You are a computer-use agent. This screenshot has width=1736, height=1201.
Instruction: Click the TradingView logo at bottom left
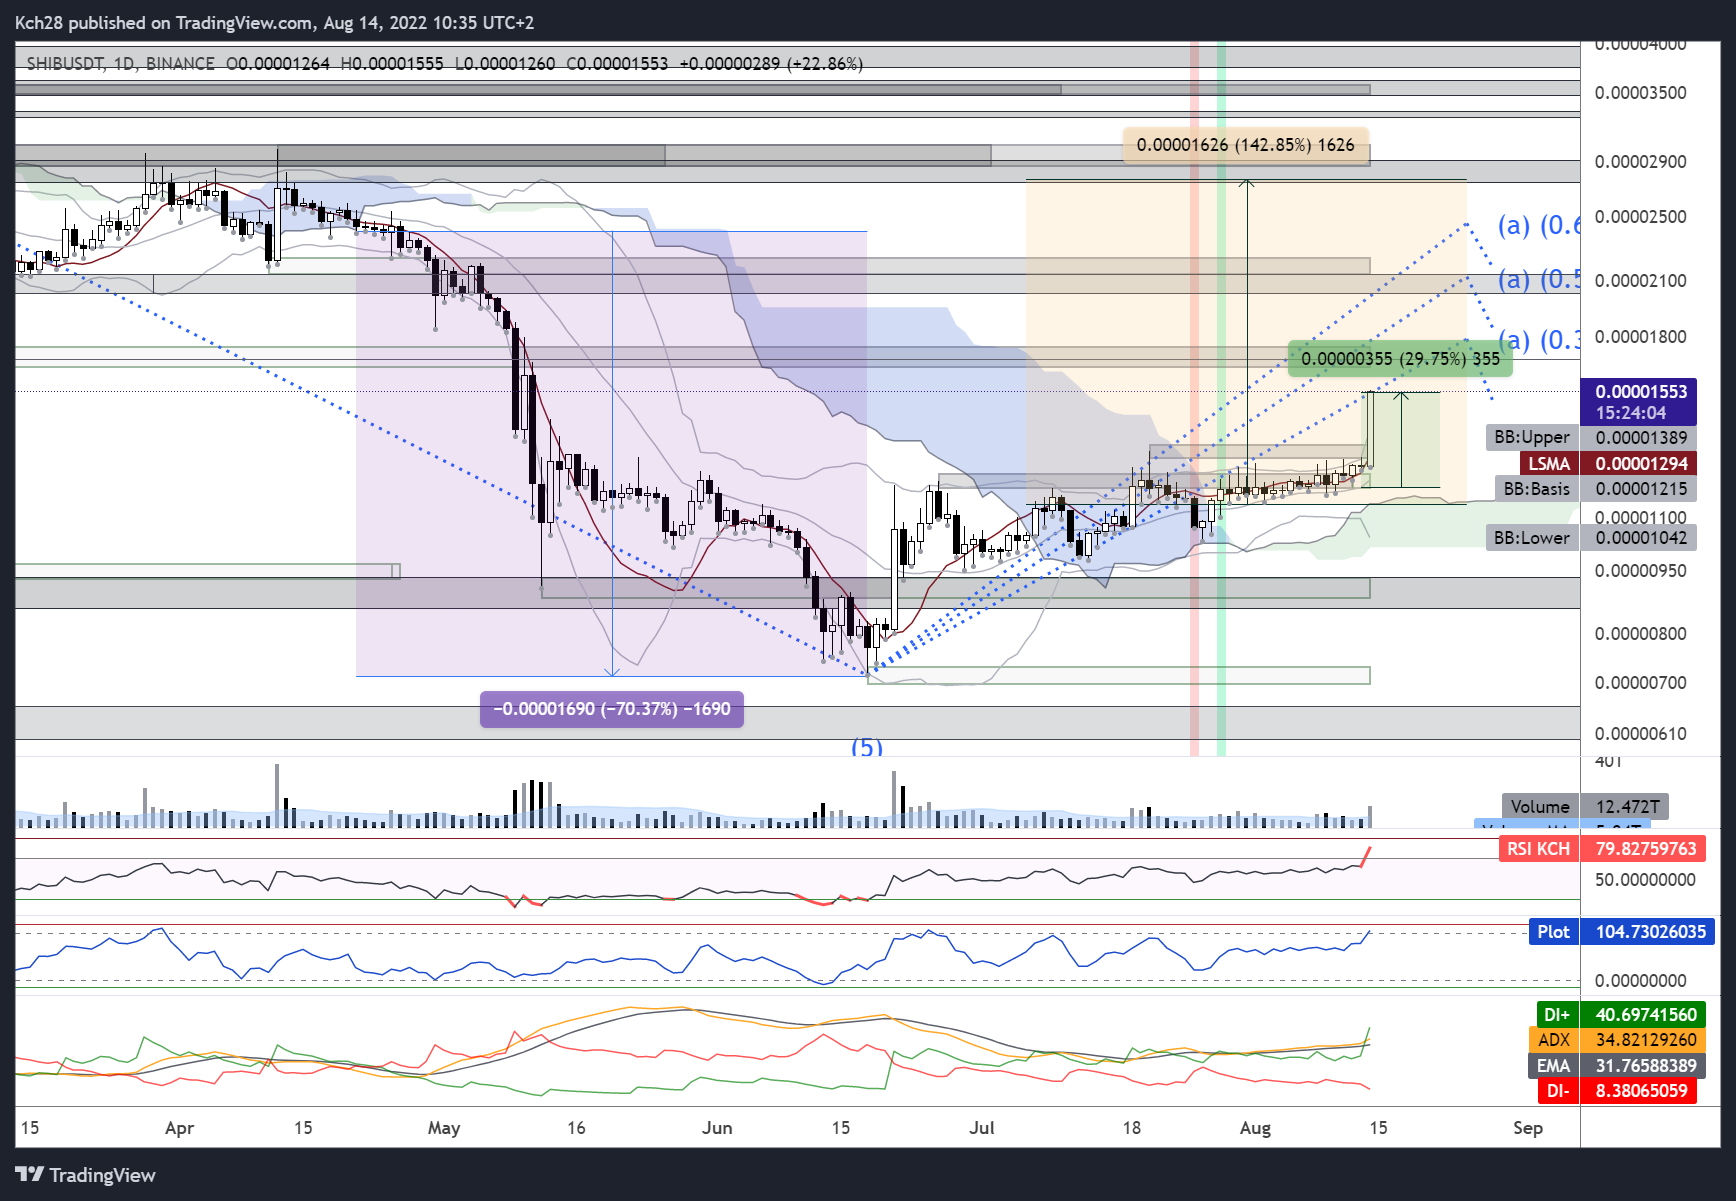coord(86,1175)
